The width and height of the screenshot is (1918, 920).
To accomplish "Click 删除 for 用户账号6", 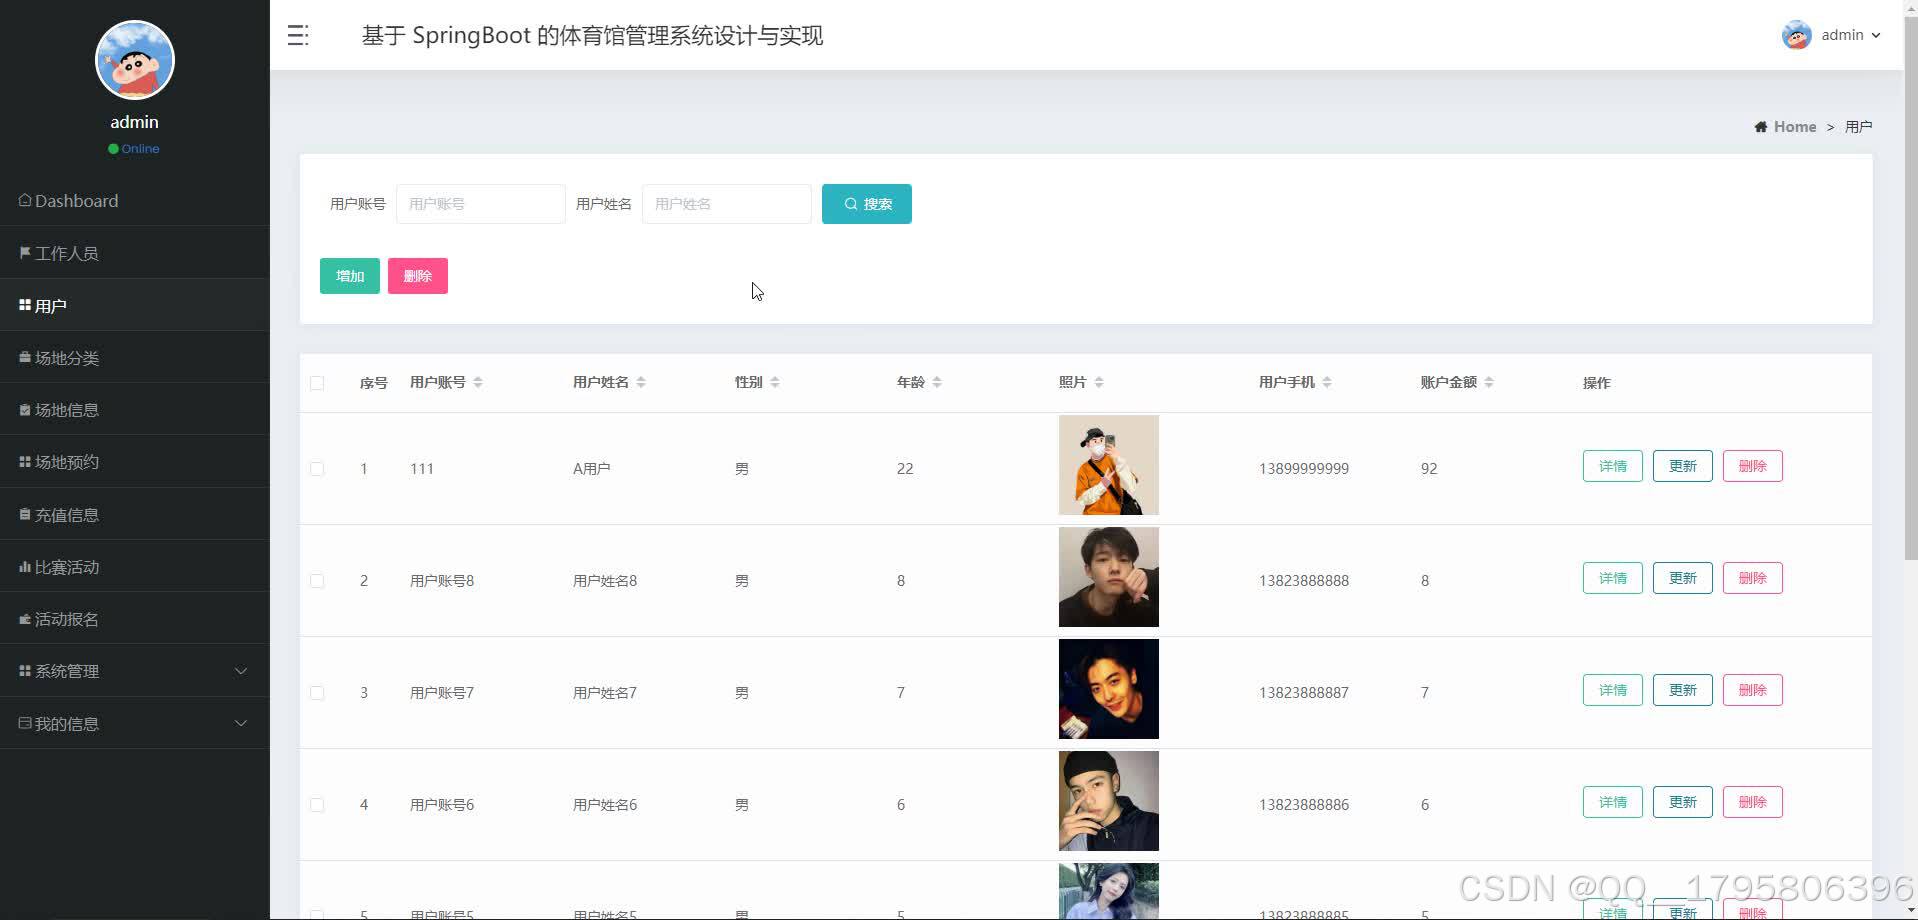I will [x=1753, y=802].
